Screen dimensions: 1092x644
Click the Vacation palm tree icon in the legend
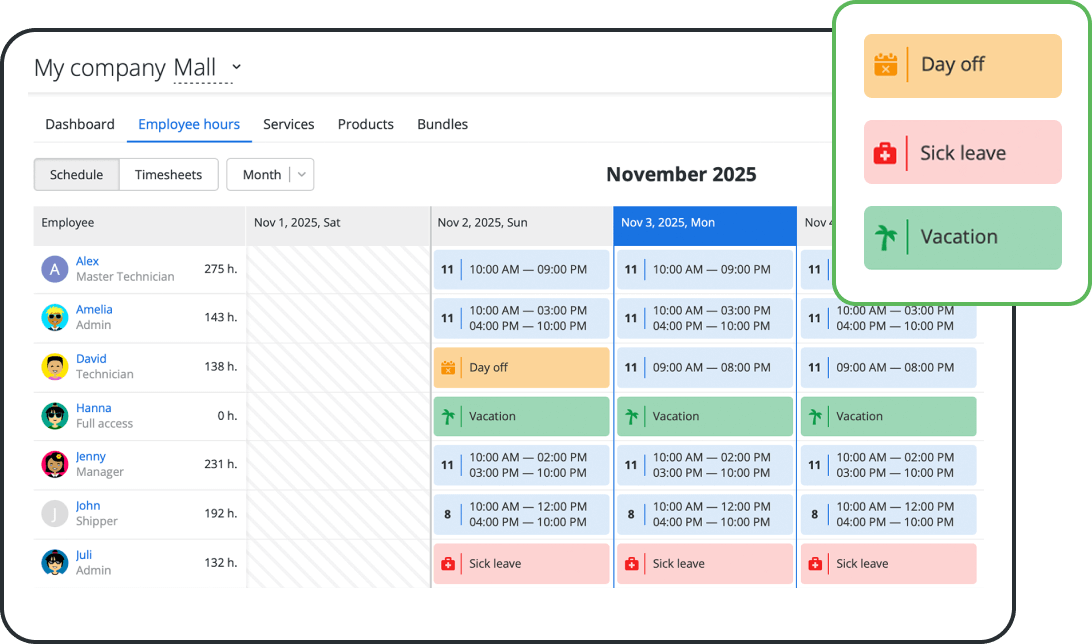tap(886, 237)
